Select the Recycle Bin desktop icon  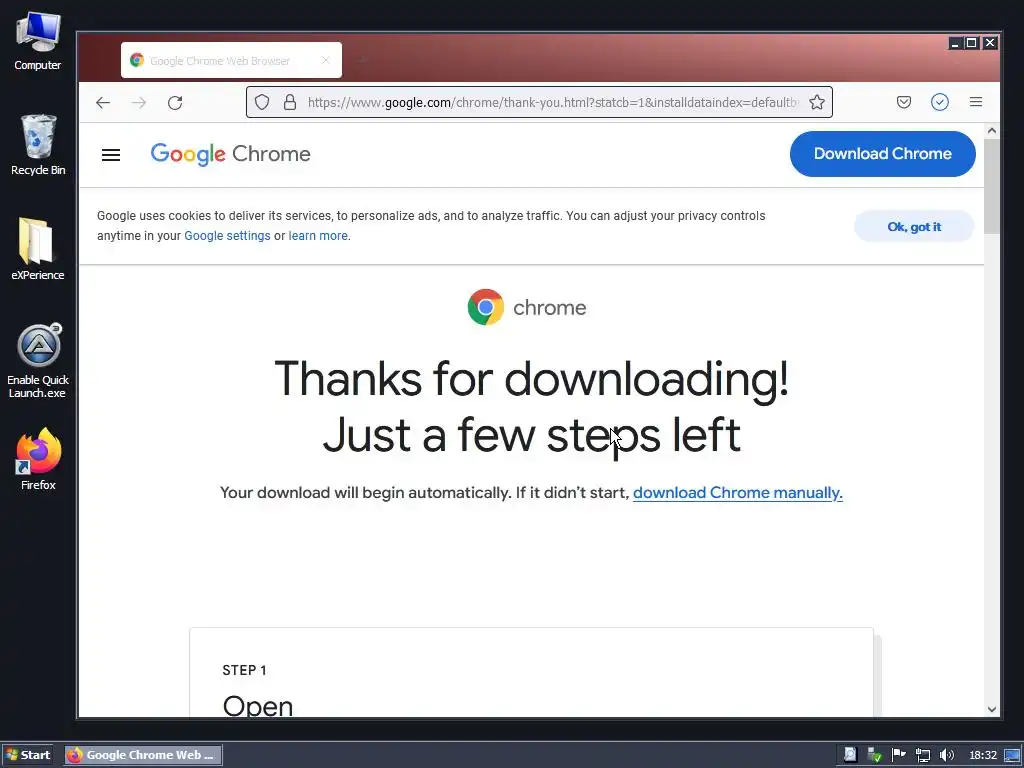point(38,145)
